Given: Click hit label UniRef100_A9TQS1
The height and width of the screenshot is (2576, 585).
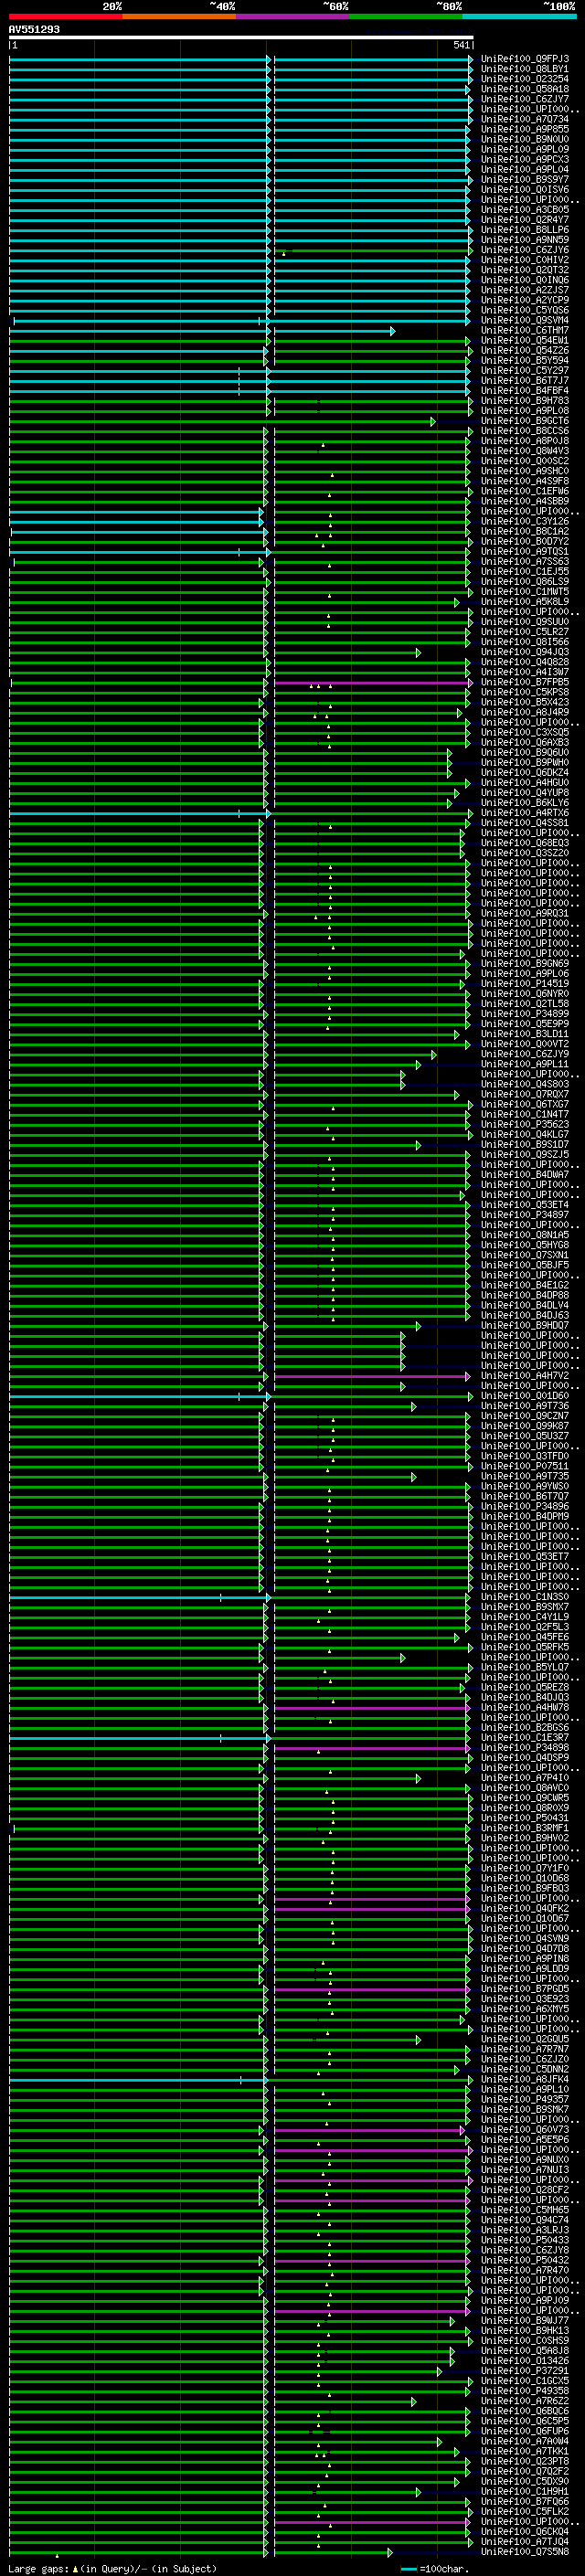Looking at the screenshot, I should tap(524, 551).
